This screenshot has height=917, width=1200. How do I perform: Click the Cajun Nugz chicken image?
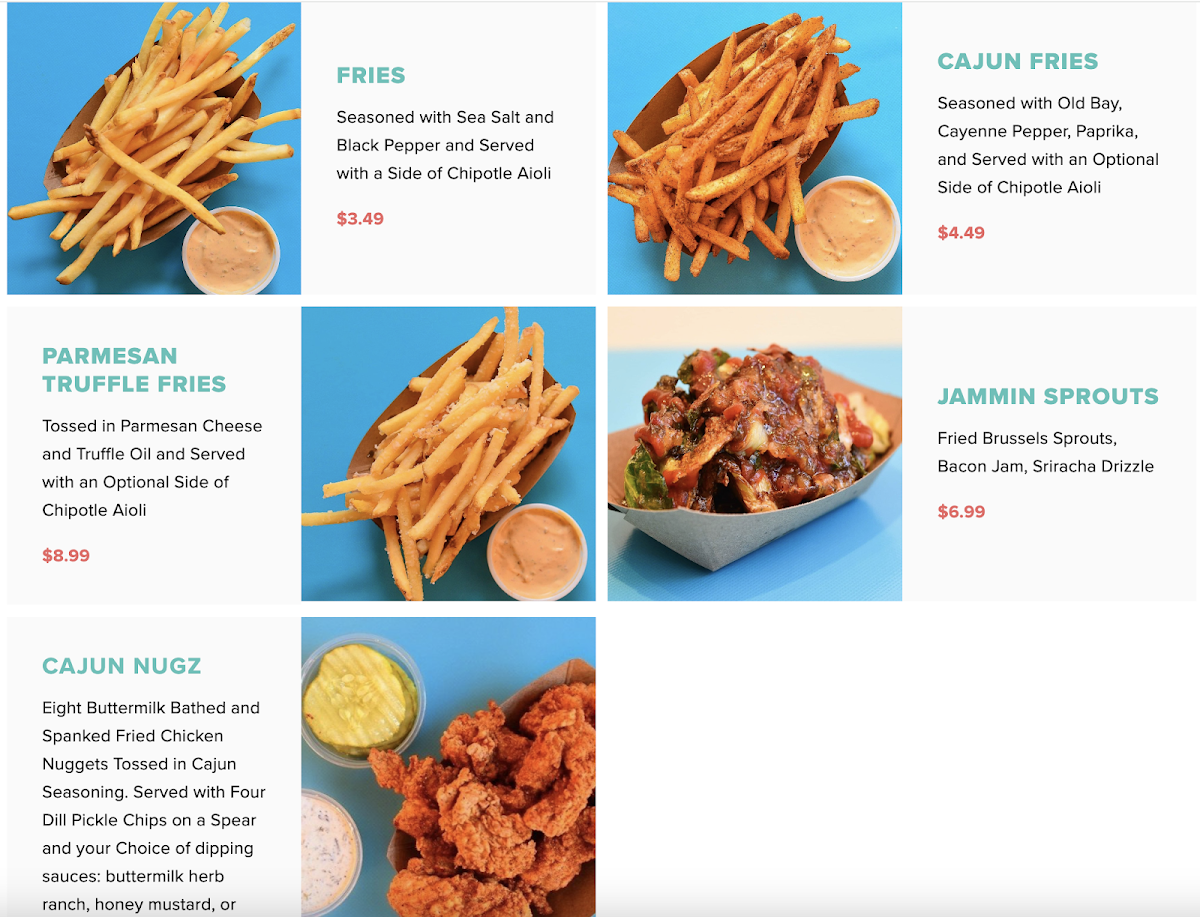click(448, 767)
